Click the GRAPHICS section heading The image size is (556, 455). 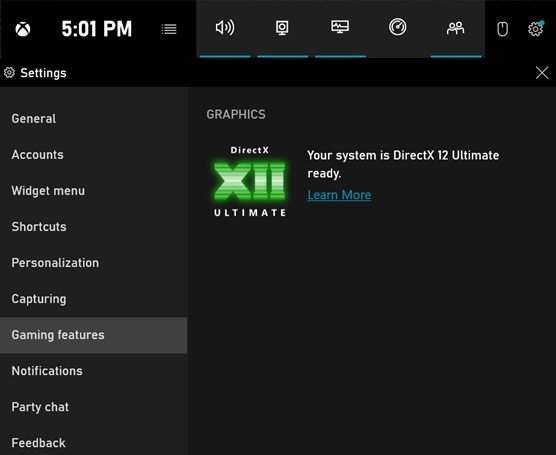click(236, 115)
